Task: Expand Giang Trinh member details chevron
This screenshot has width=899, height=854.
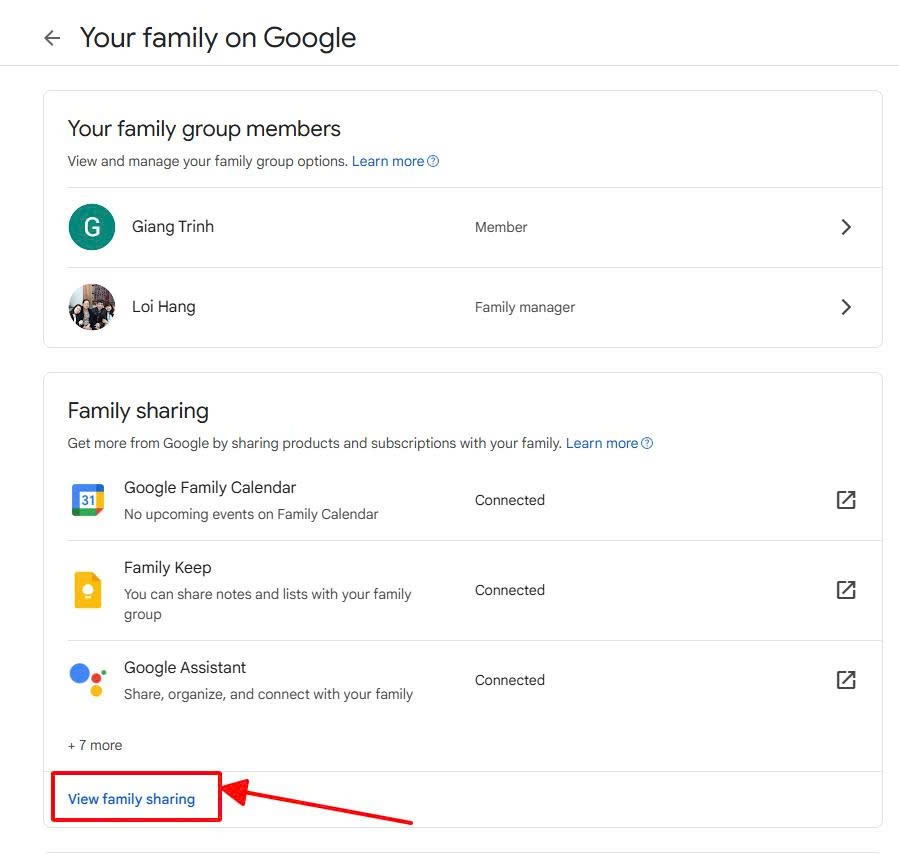Action: pos(845,227)
